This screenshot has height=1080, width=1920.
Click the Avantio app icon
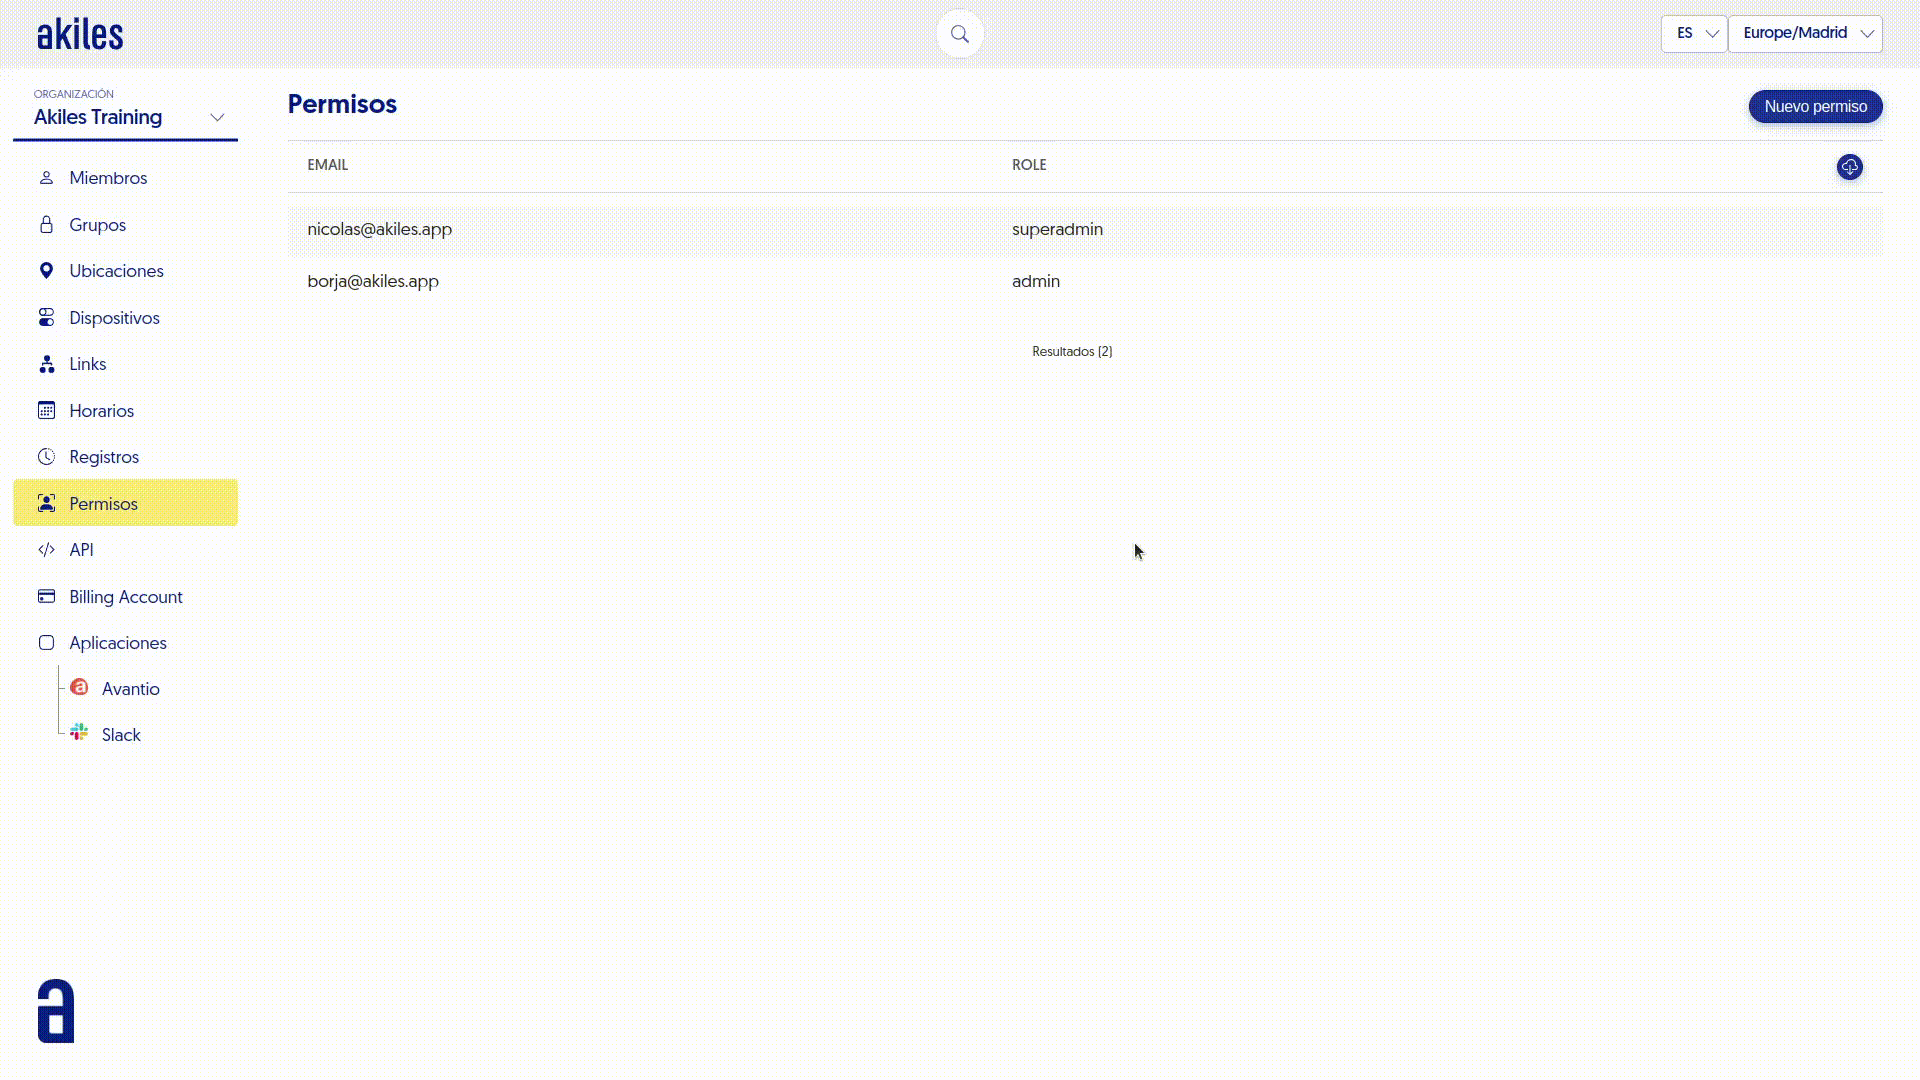(x=79, y=688)
